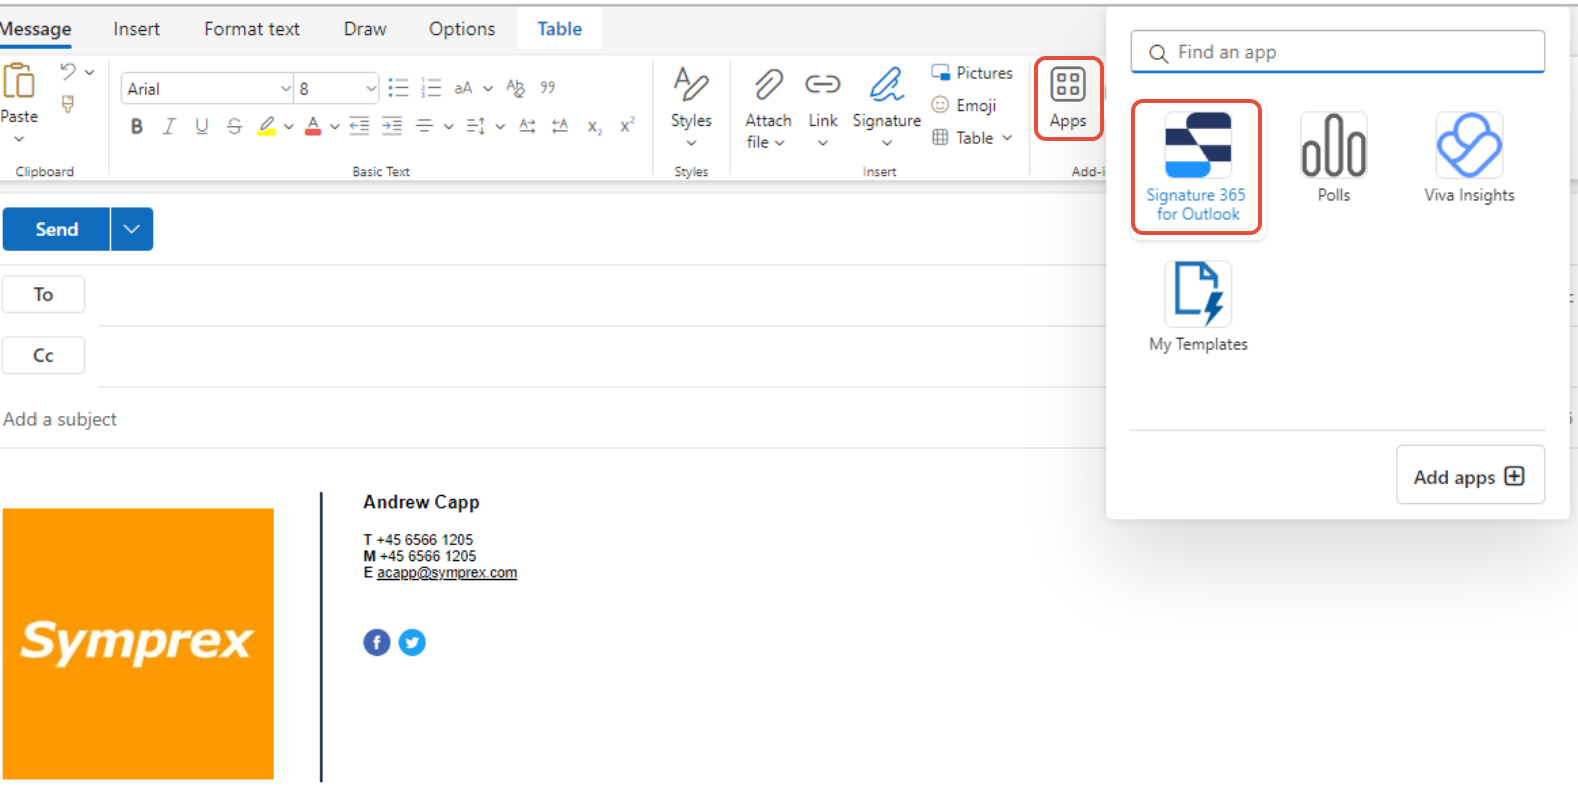Apply the red font color
Screen dimensions: 1578x812
click(x=313, y=126)
